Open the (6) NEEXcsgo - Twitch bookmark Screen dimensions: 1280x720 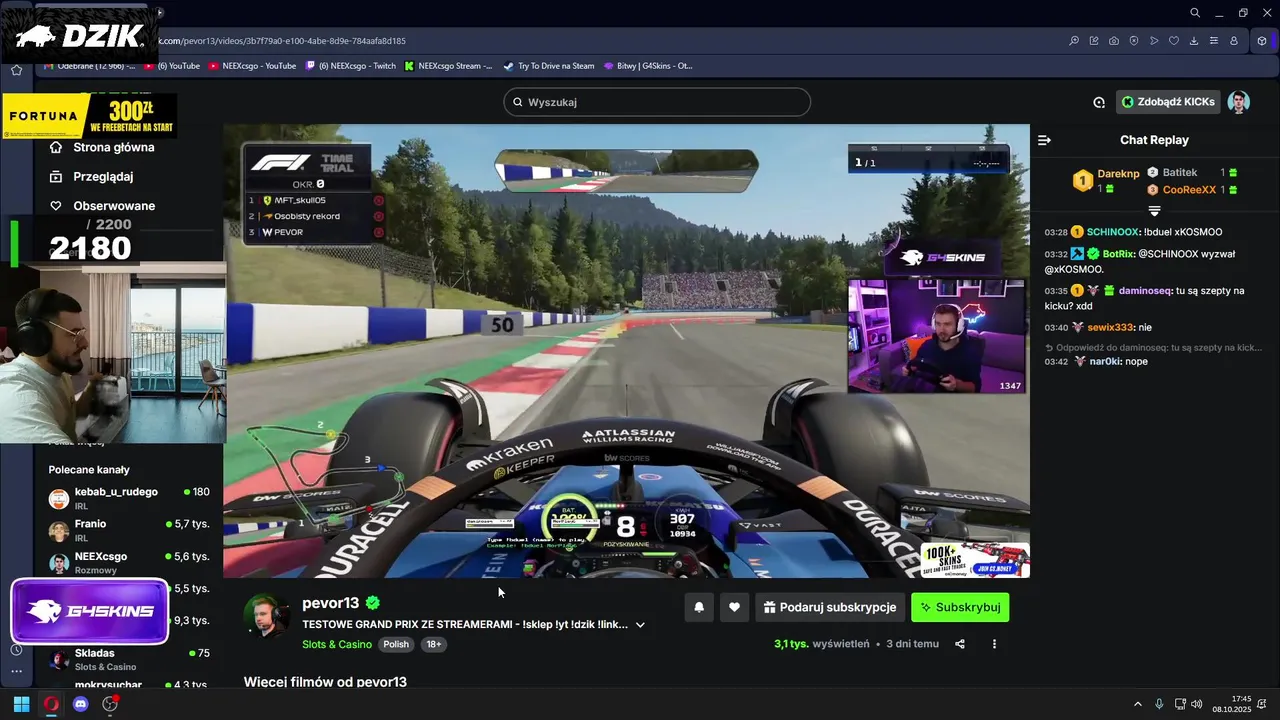(x=350, y=66)
